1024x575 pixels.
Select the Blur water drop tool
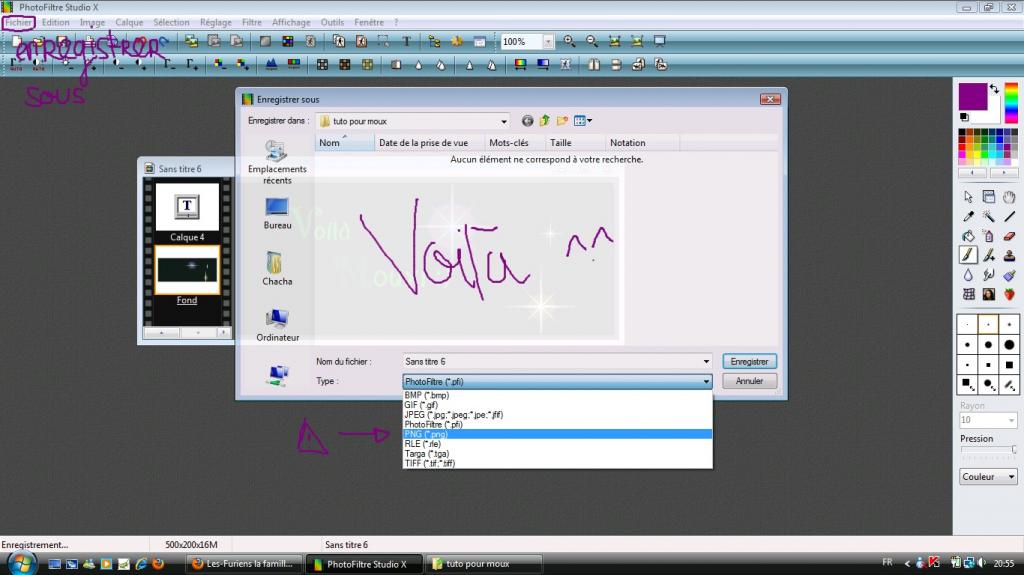pyautogui.click(x=968, y=275)
